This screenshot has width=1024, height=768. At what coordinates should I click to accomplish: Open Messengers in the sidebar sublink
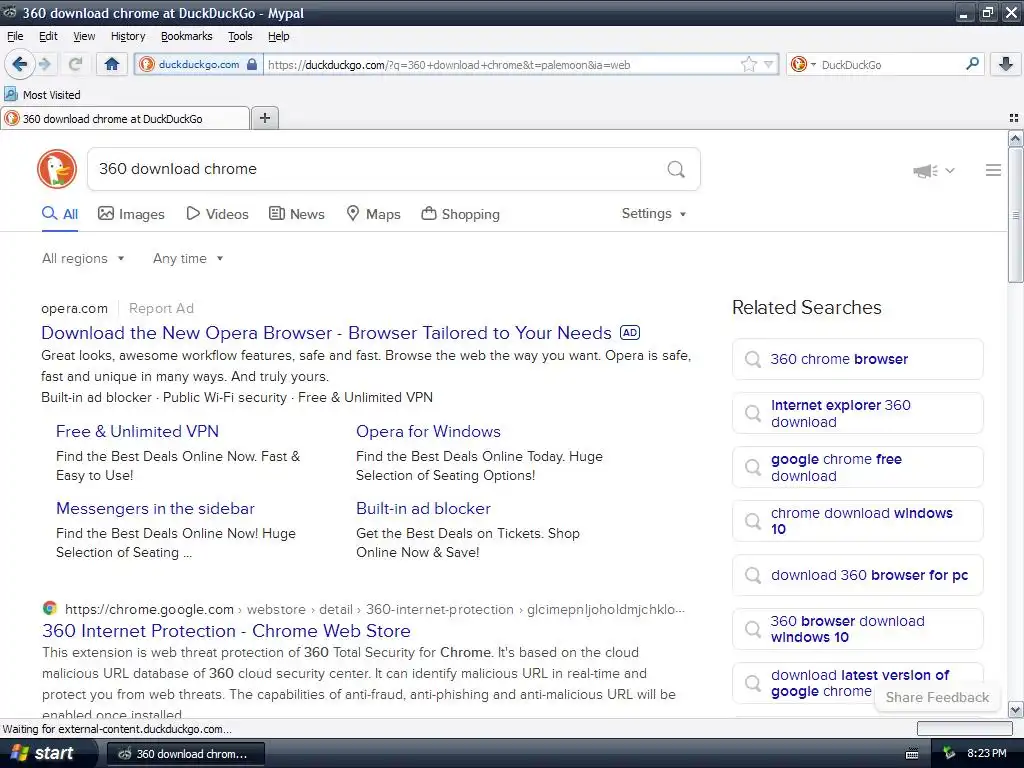pyautogui.click(x=155, y=509)
